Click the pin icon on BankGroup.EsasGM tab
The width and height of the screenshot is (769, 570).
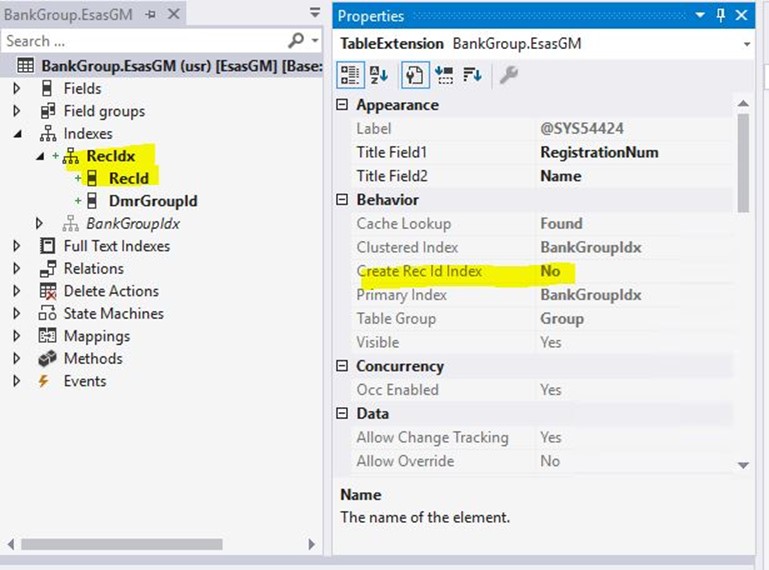point(151,15)
